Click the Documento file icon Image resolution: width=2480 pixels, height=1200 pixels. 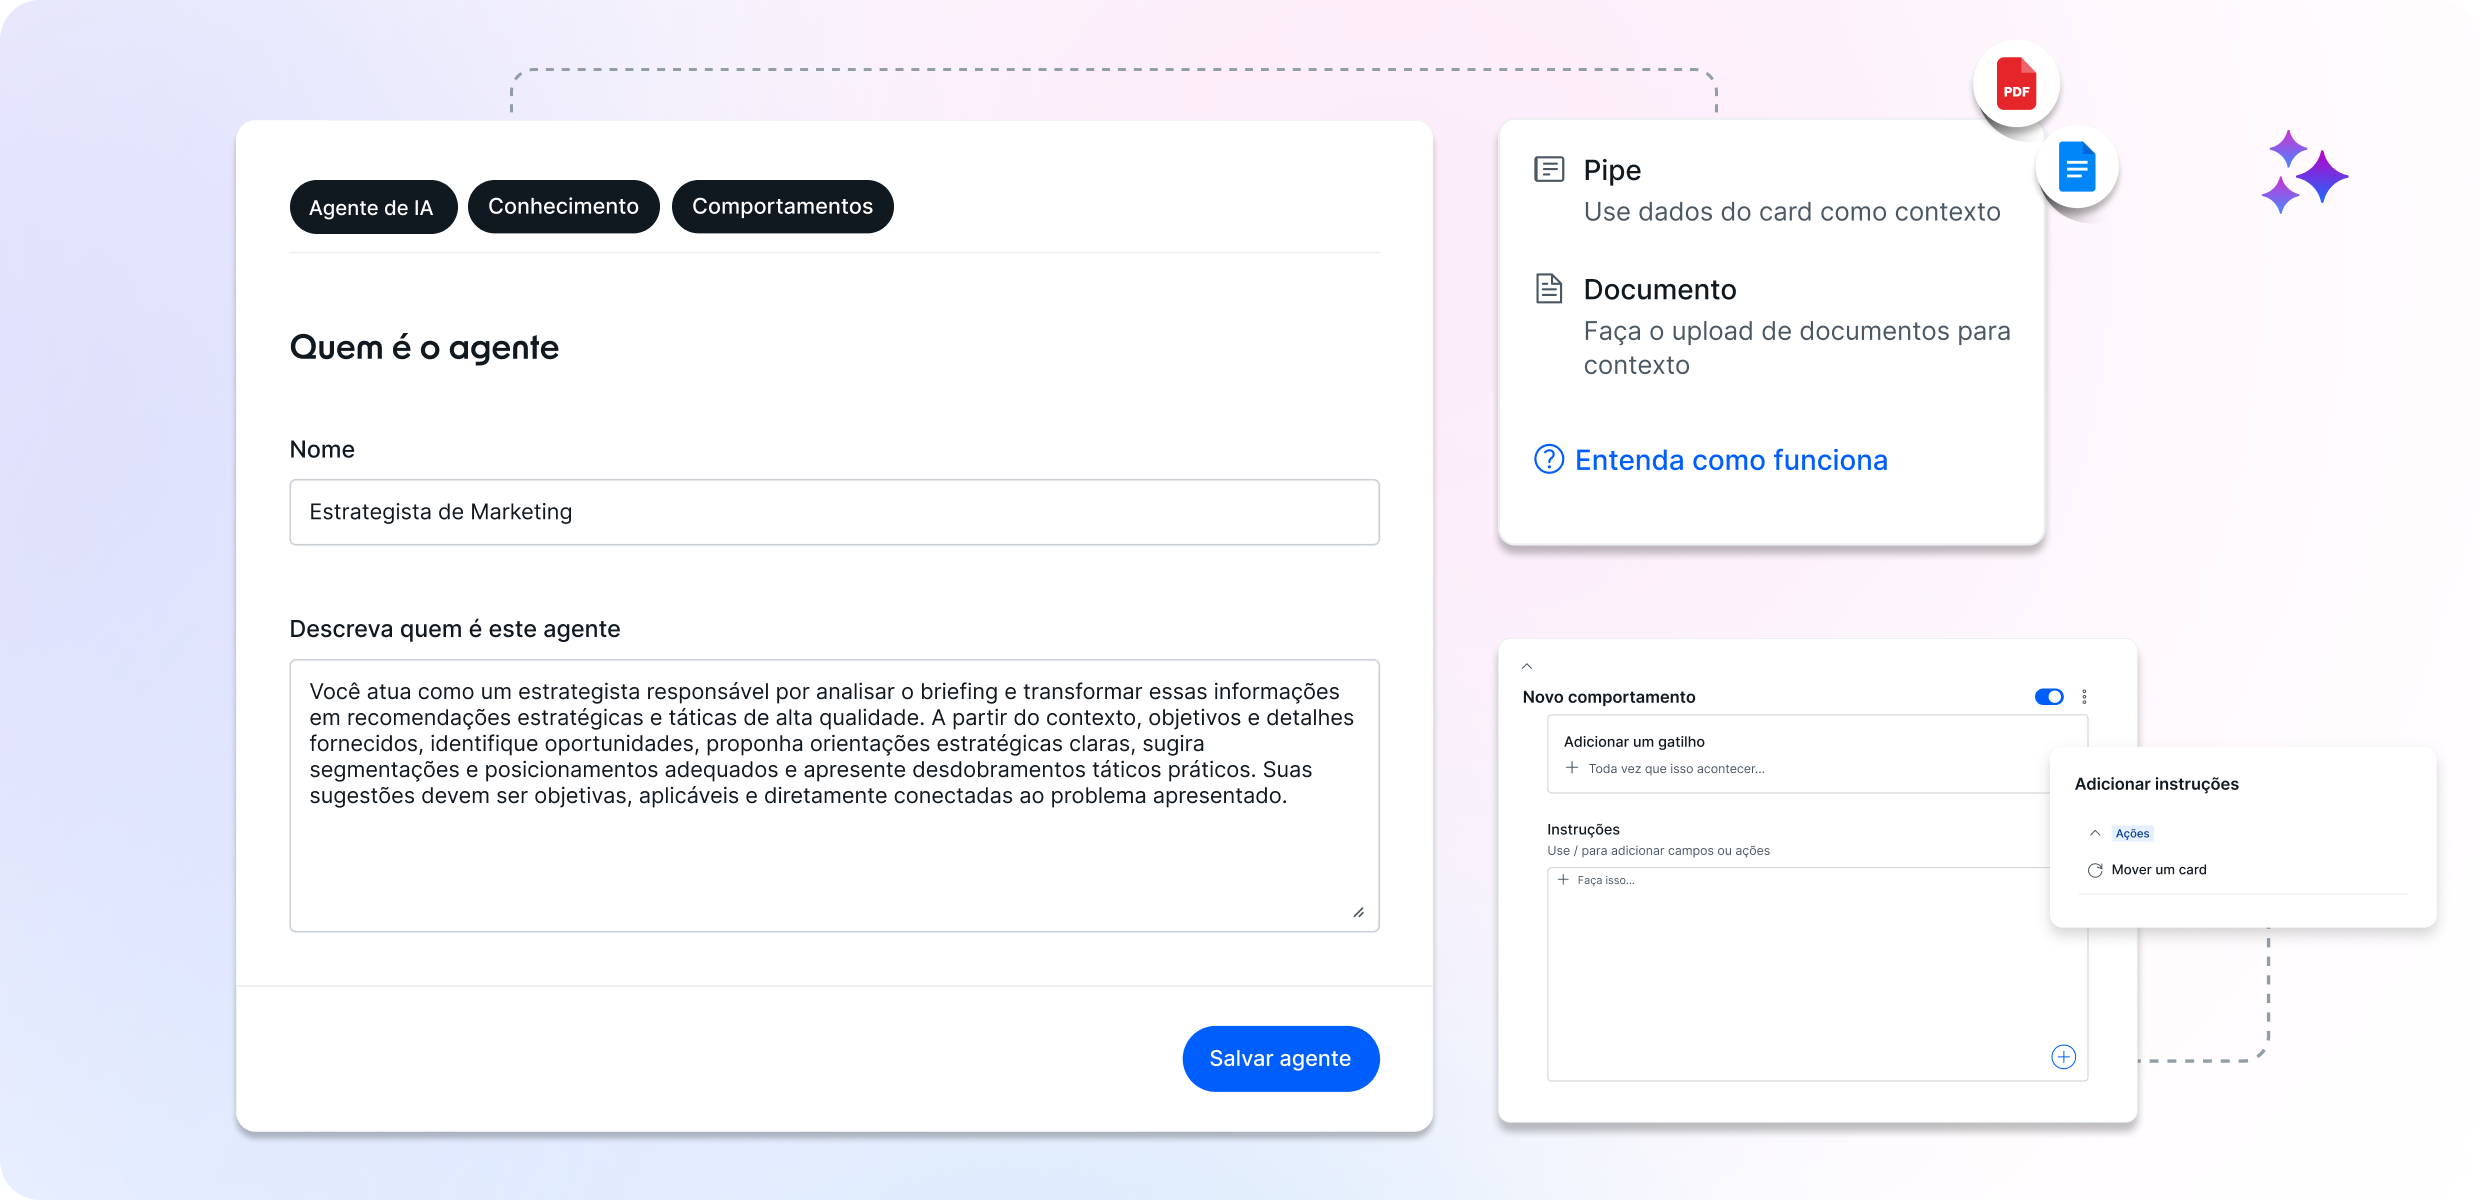(1549, 289)
